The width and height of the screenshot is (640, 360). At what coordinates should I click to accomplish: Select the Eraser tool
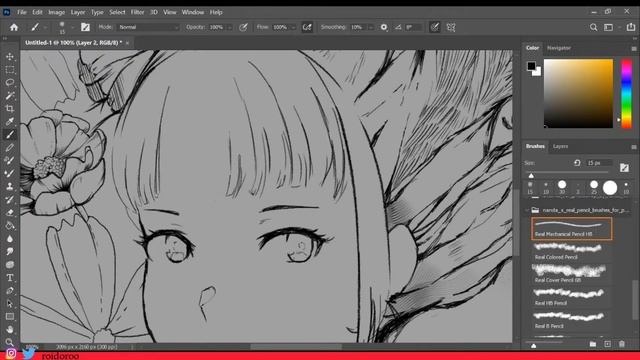click(x=10, y=212)
